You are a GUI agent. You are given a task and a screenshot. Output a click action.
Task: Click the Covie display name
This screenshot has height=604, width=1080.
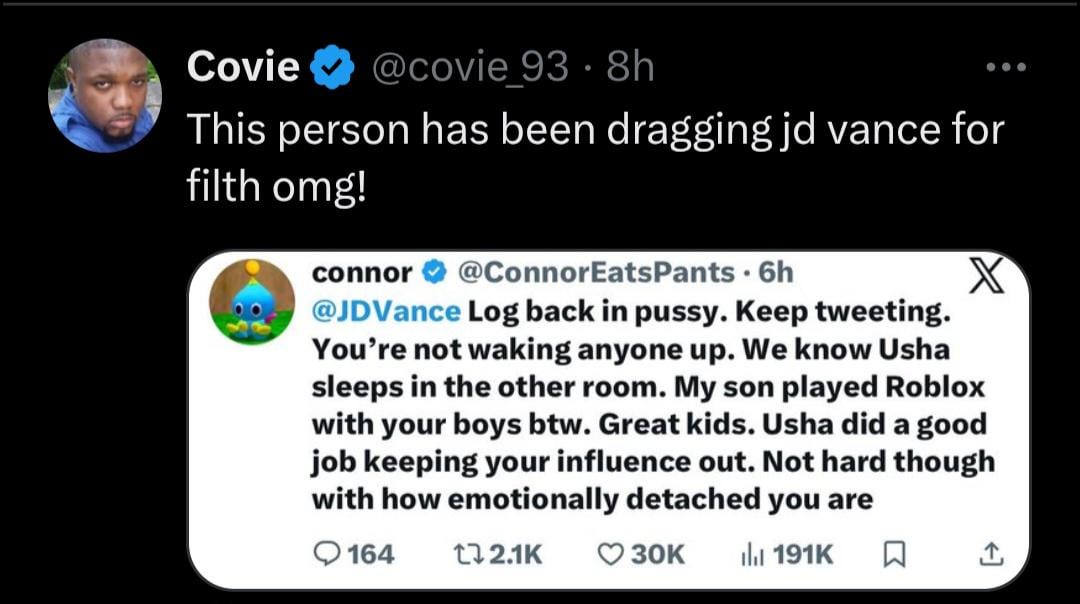pos(244,67)
